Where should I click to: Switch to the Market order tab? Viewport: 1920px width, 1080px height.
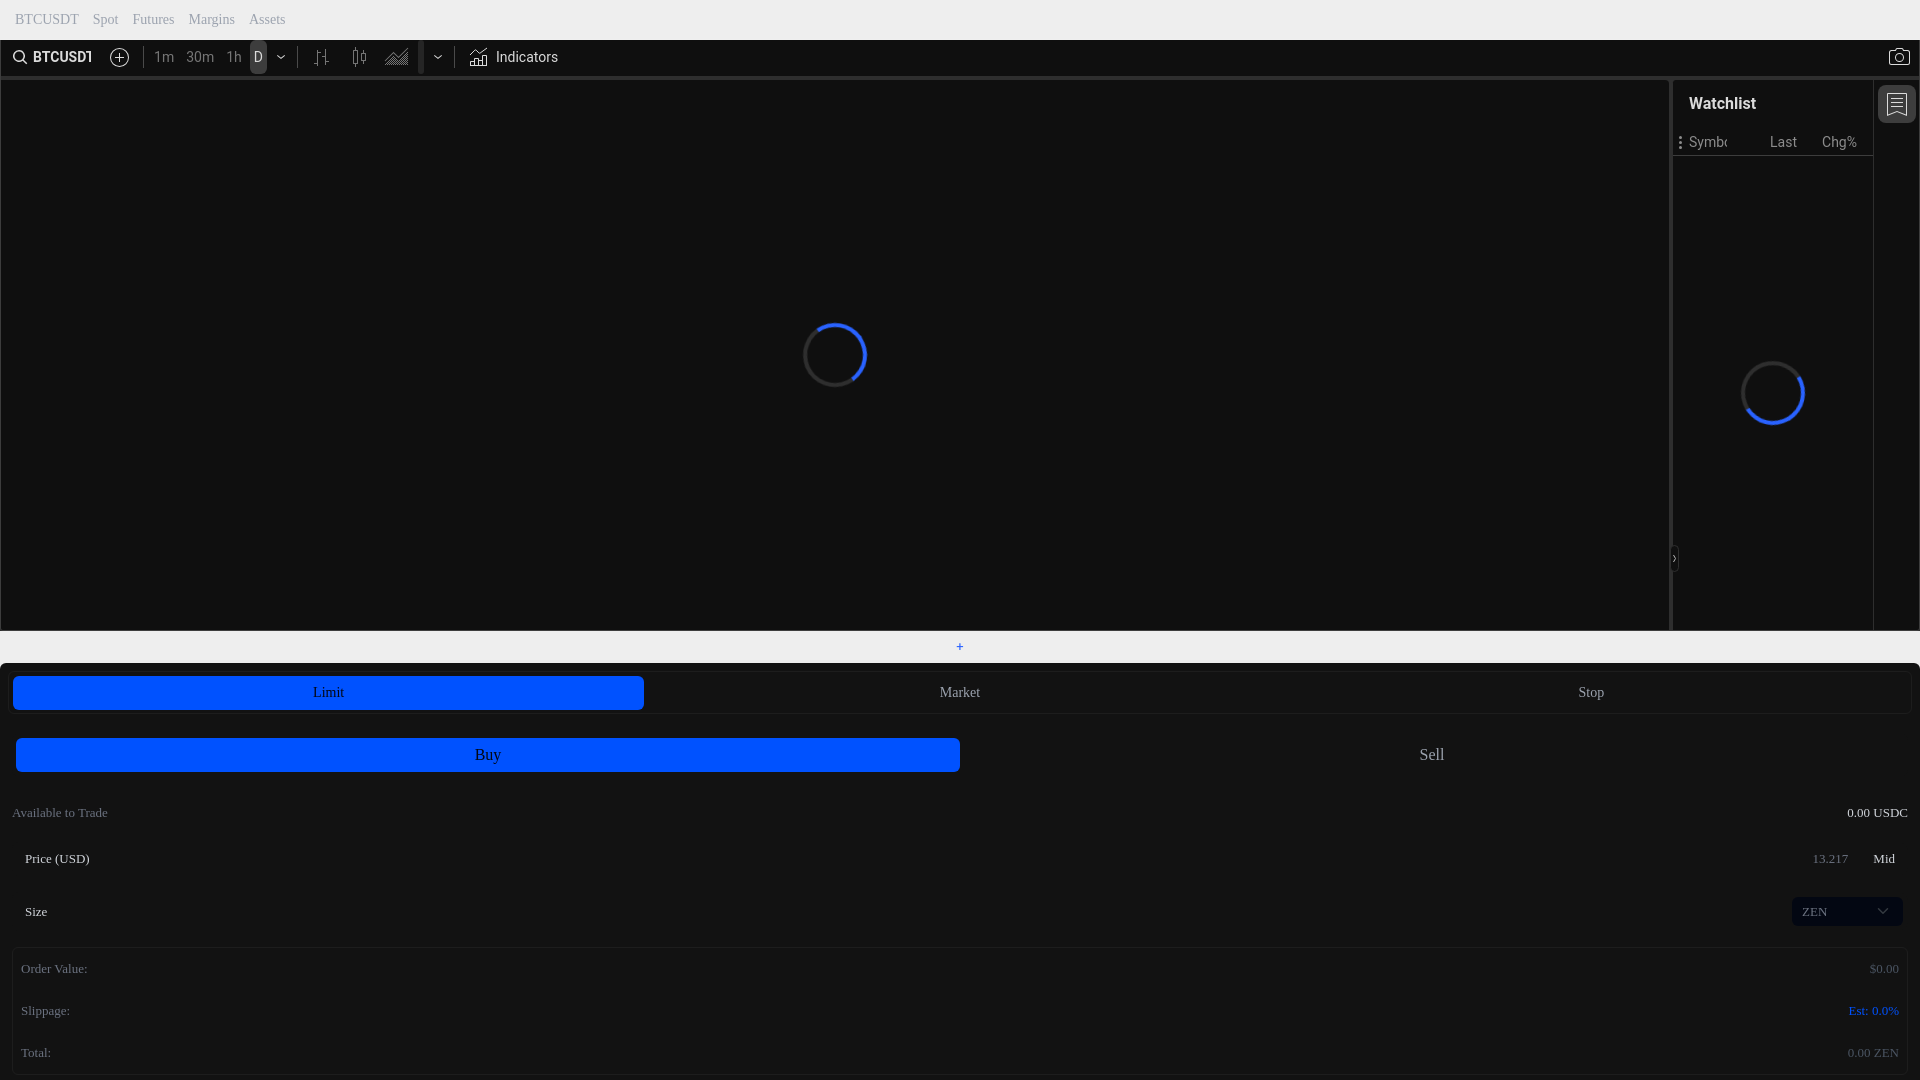(960, 693)
